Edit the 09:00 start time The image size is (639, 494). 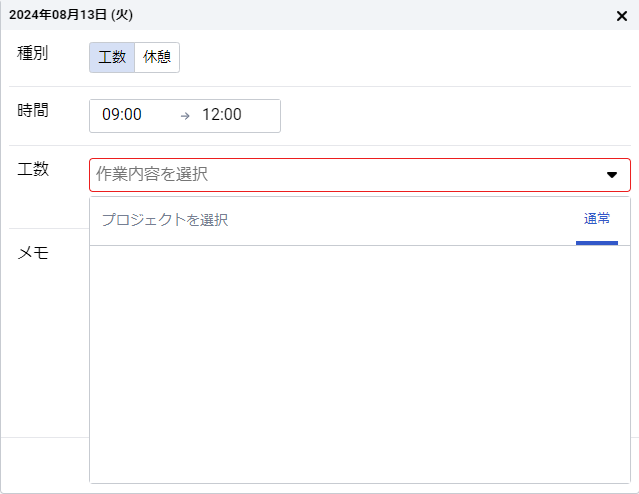point(122,115)
